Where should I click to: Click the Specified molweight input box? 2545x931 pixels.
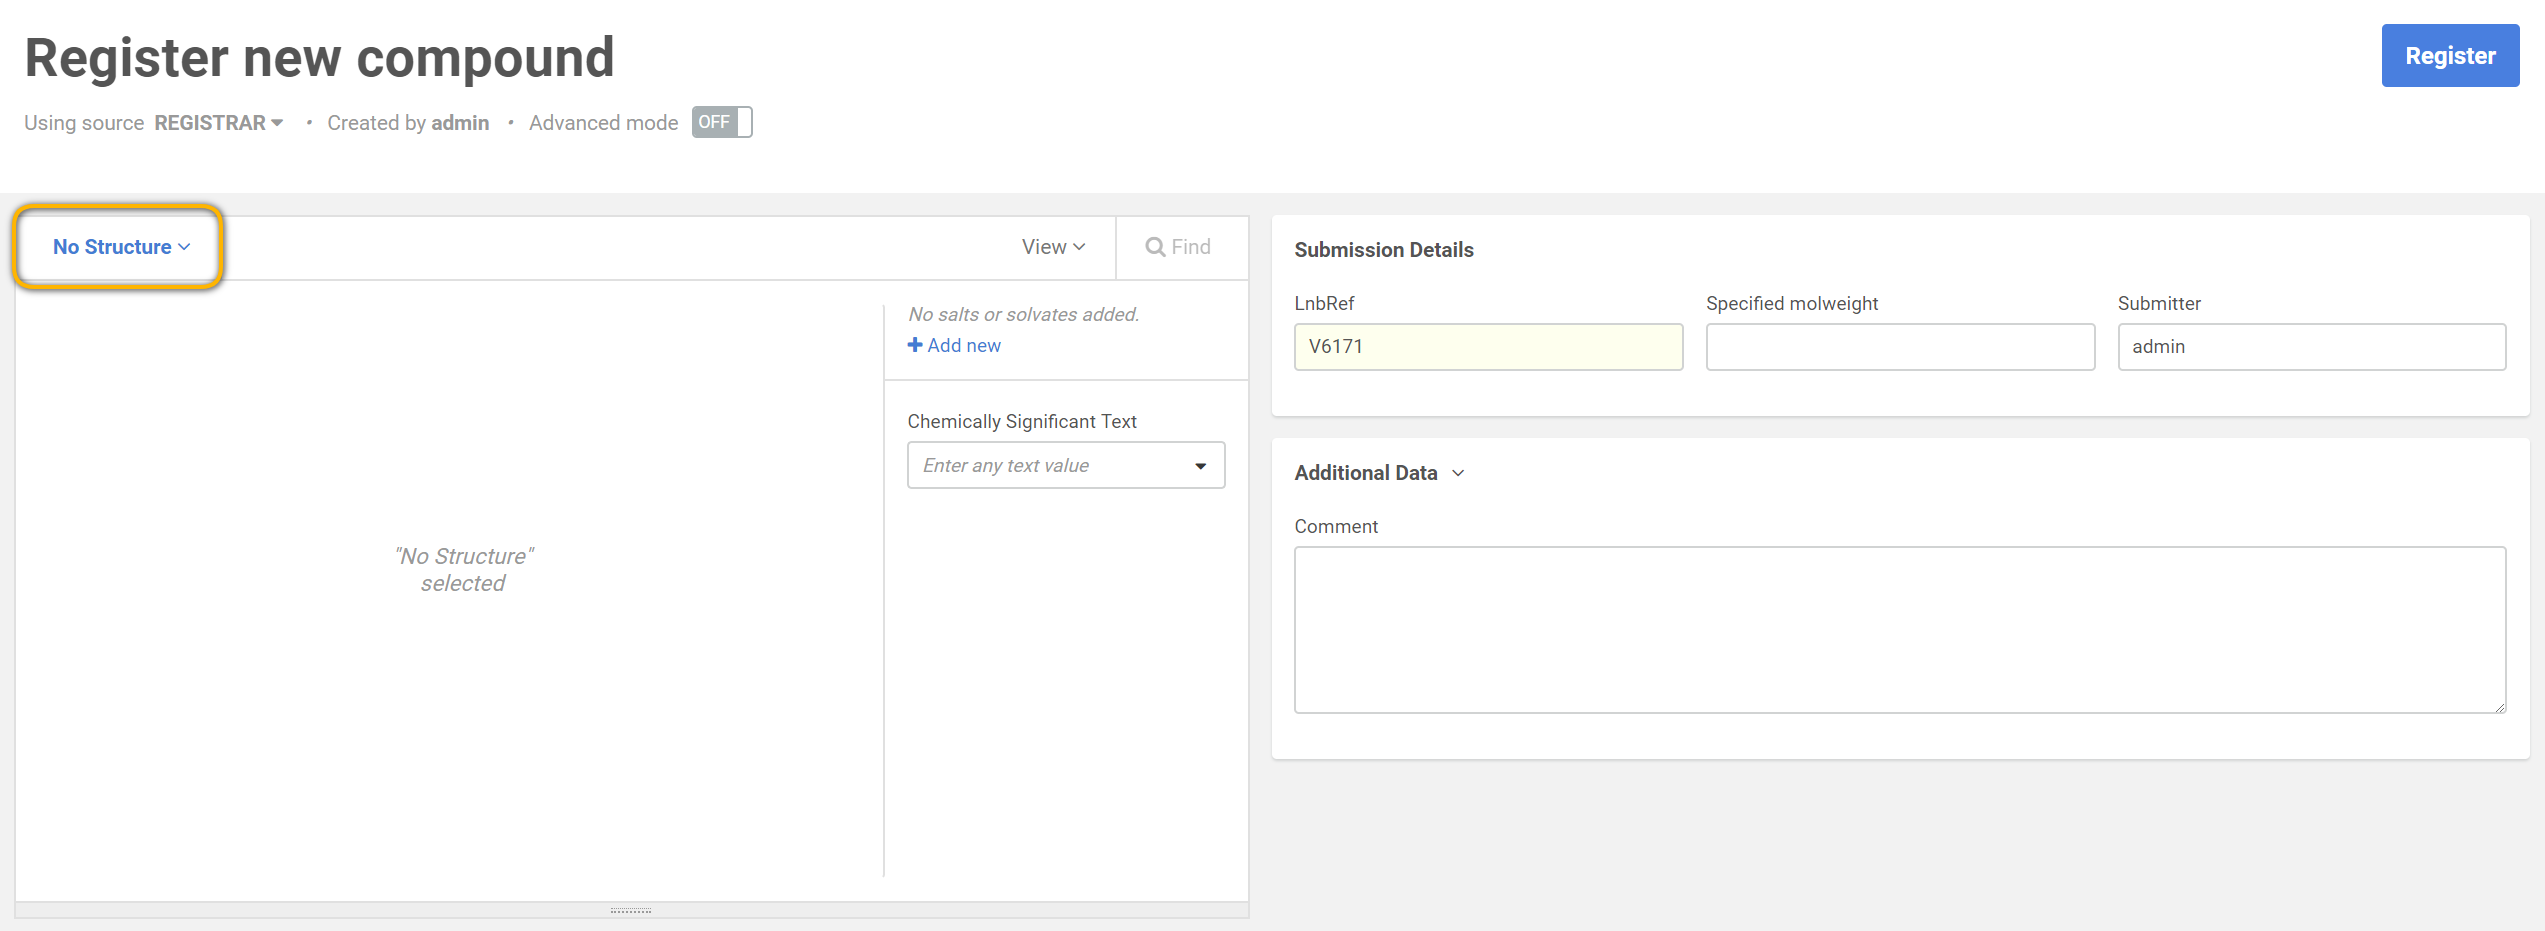1899,347
